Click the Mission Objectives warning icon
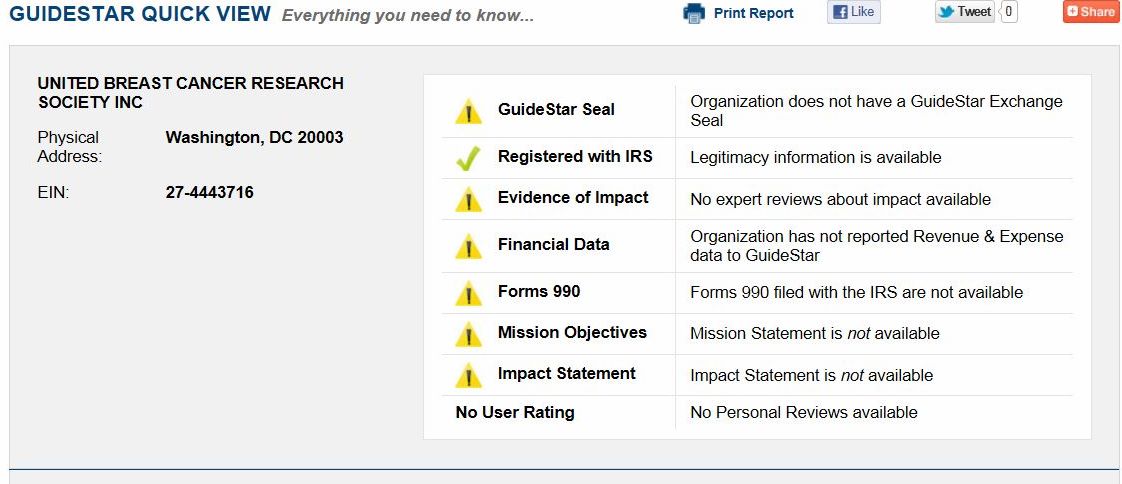Screen dimensions: 1122x484 [x=468, y=334]
